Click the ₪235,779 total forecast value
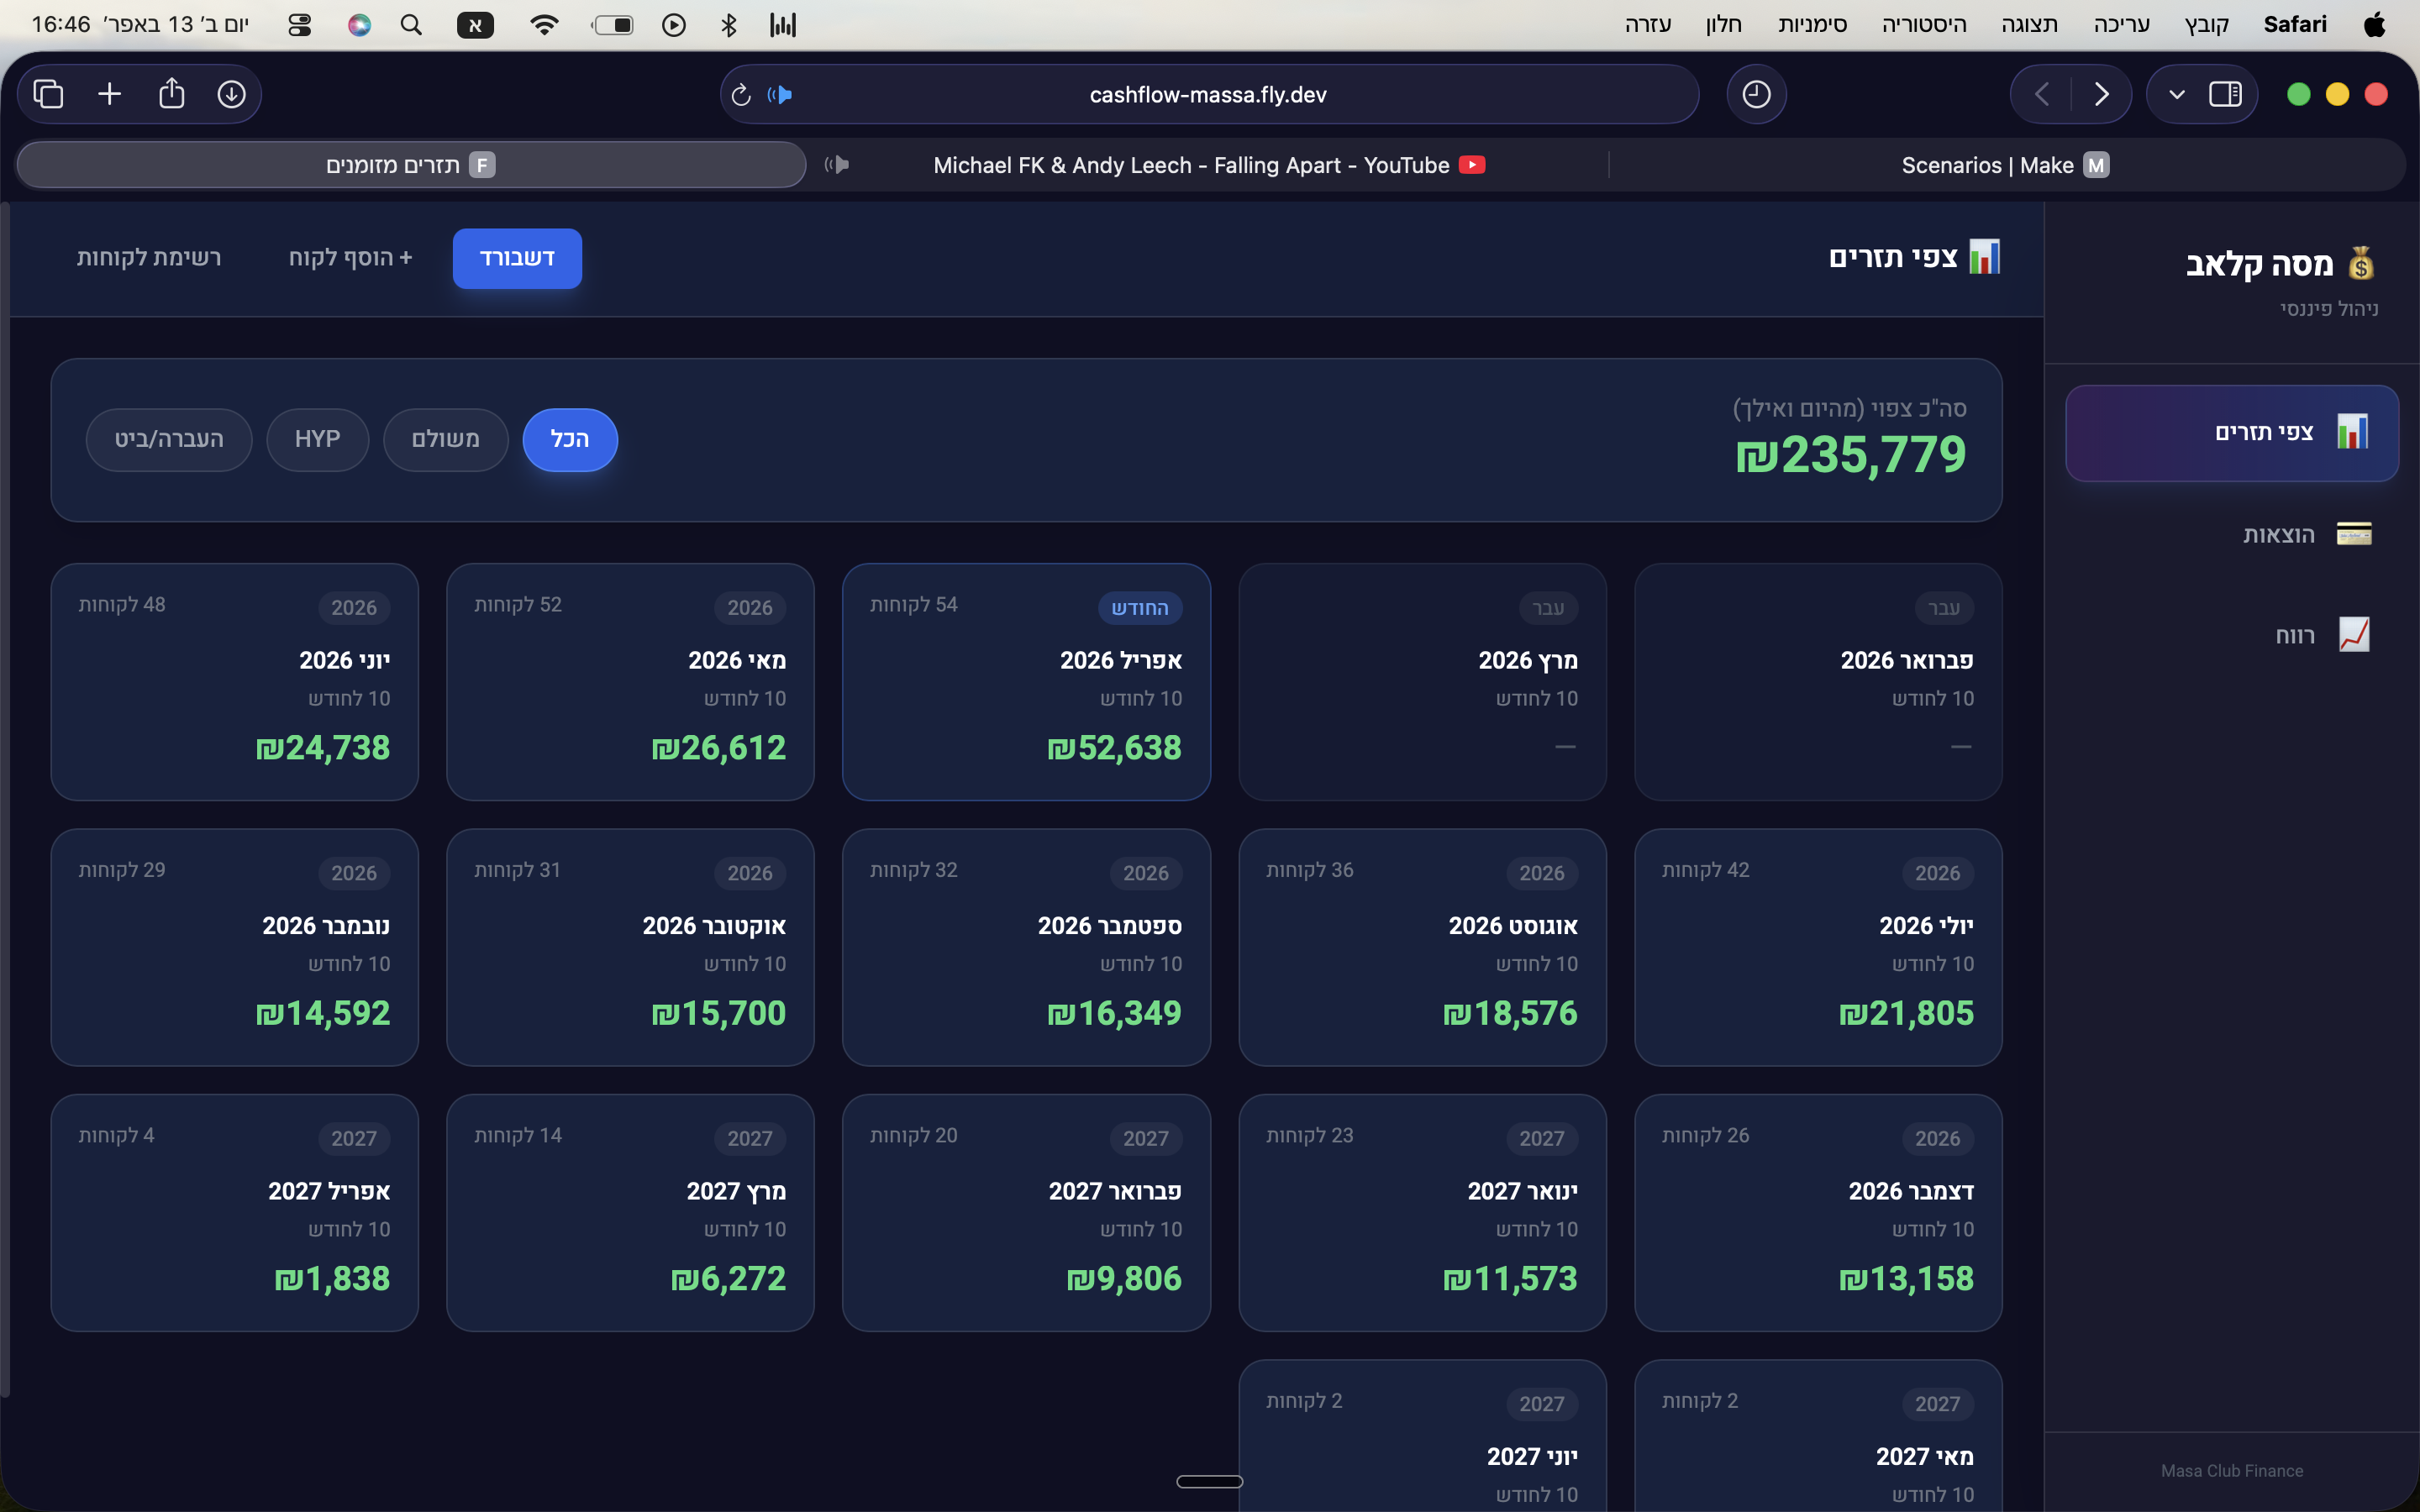The height and width of the screenshot is (1512, 2420). (x=1851, y=455)
